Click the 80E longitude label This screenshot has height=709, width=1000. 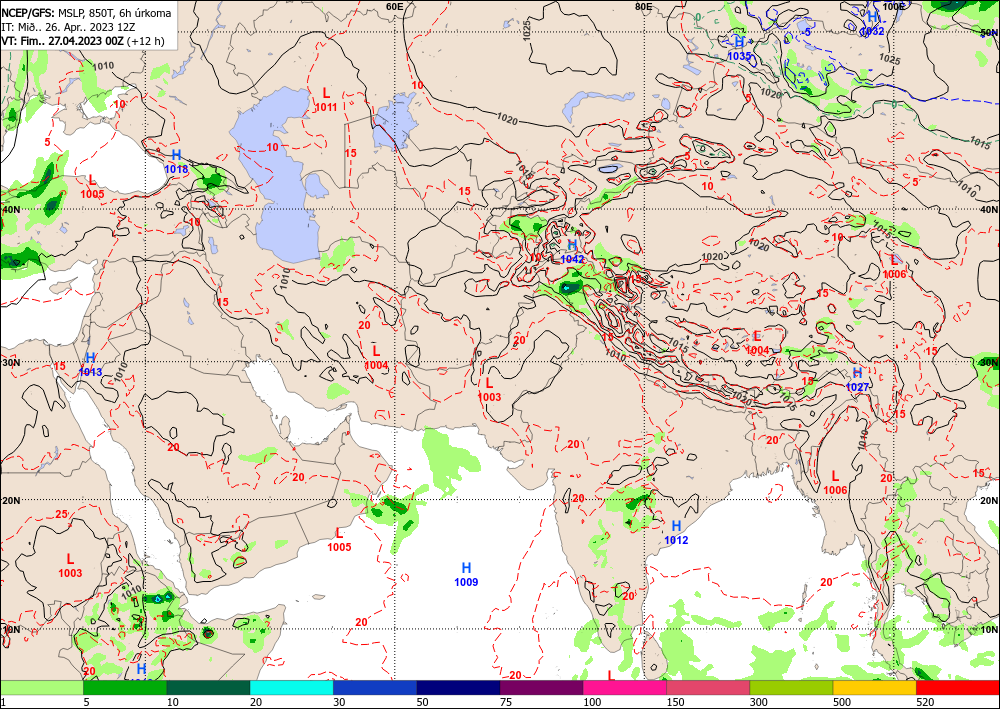click(643, 6)
